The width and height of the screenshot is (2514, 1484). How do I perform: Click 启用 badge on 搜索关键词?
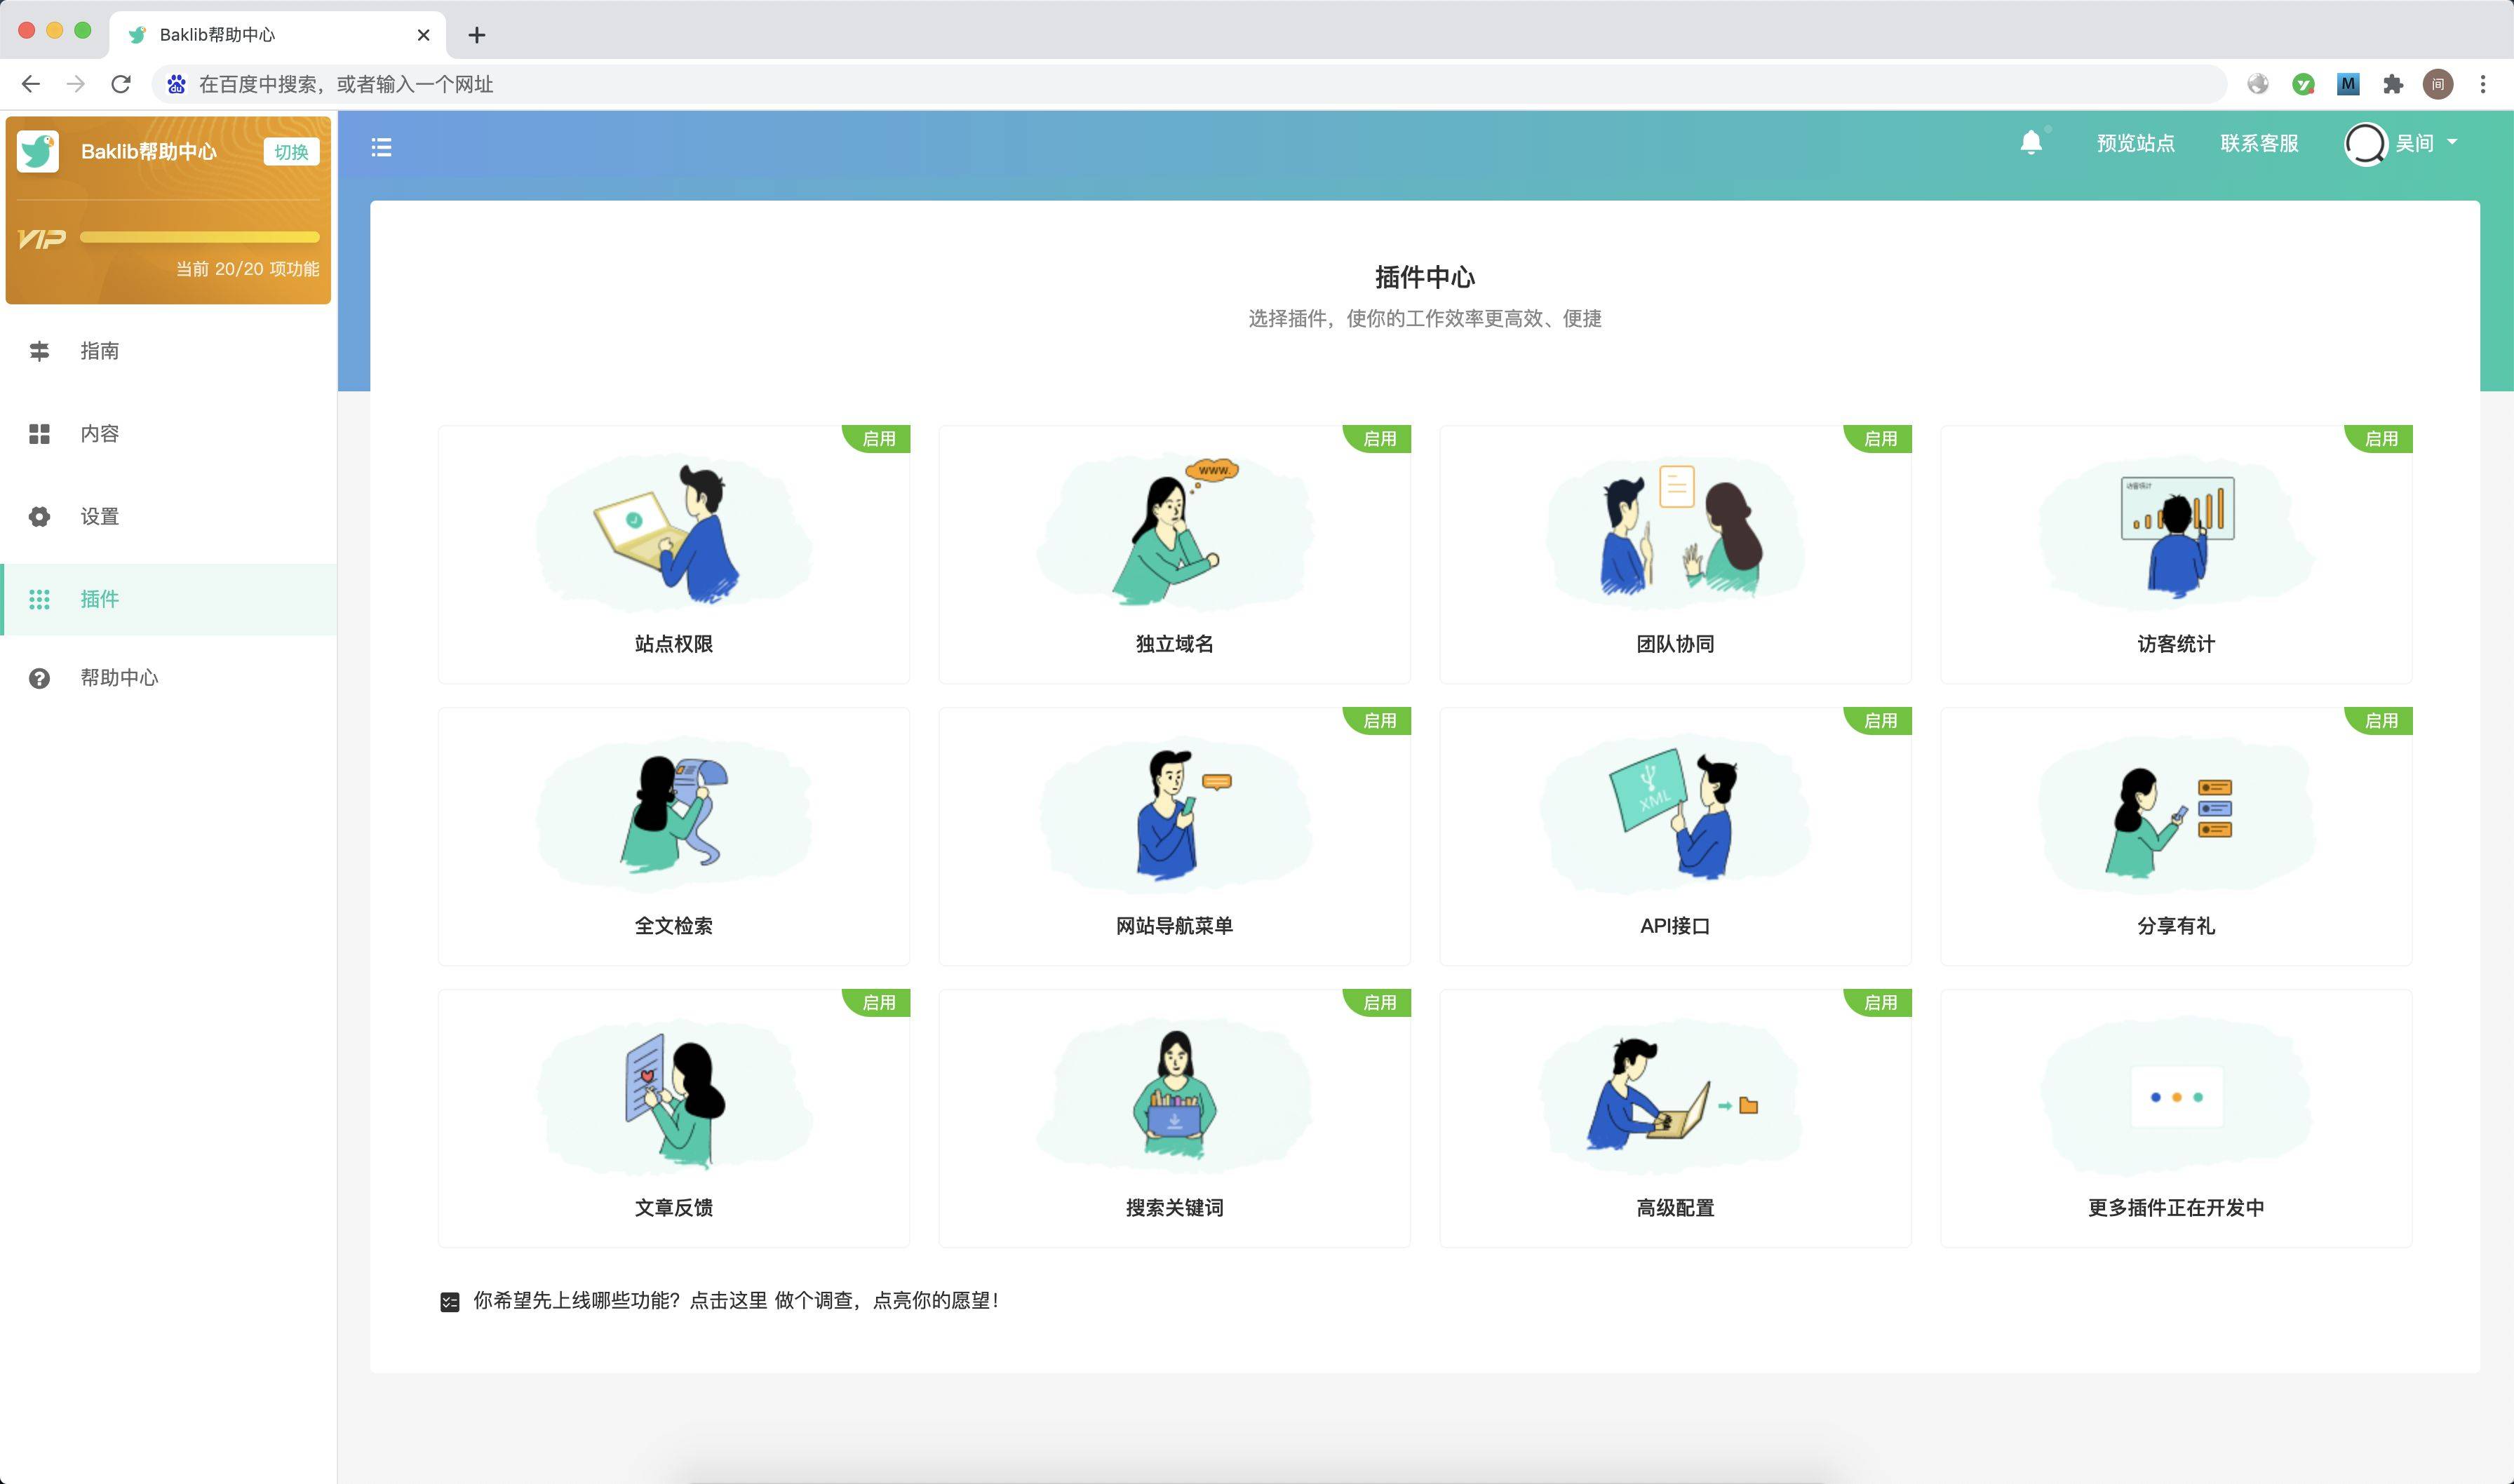1378,1003
